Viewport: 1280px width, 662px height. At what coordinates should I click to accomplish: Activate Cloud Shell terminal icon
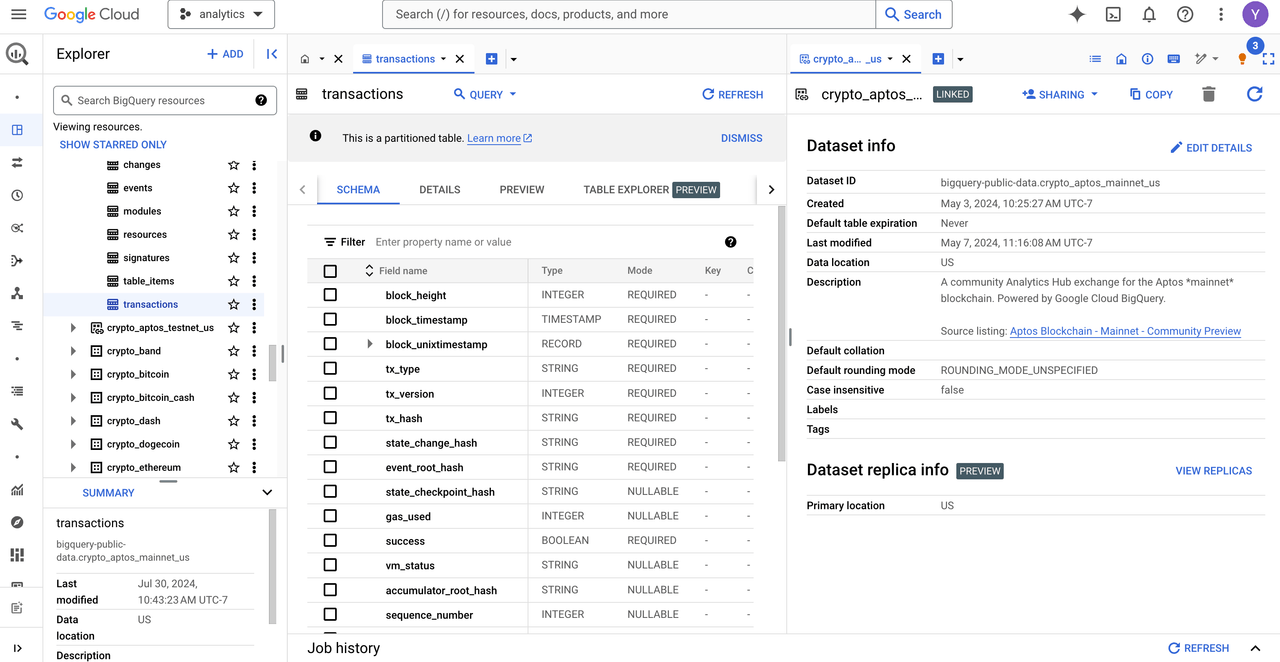tap(1113, 14)
